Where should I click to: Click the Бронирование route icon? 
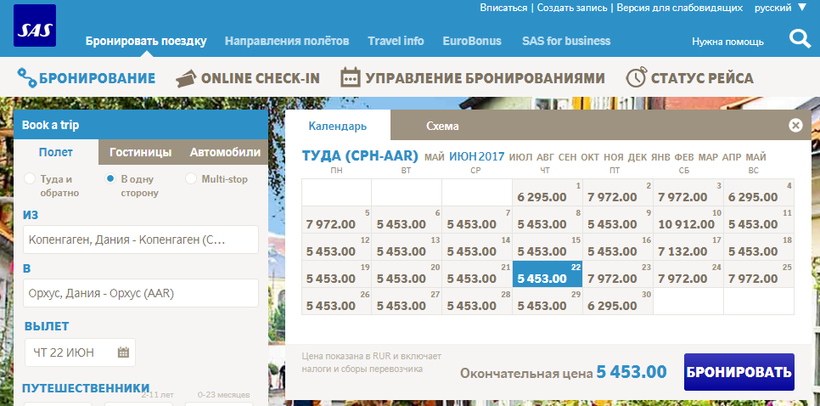[x=25, y=78]
